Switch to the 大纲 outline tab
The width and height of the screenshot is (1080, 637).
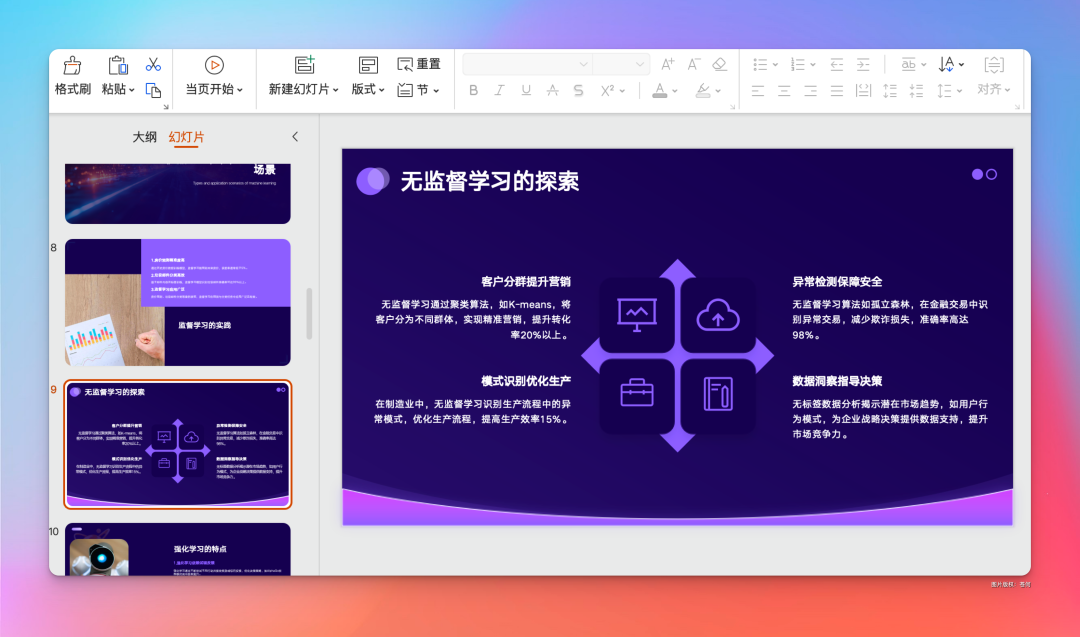[x=145, y=137]
